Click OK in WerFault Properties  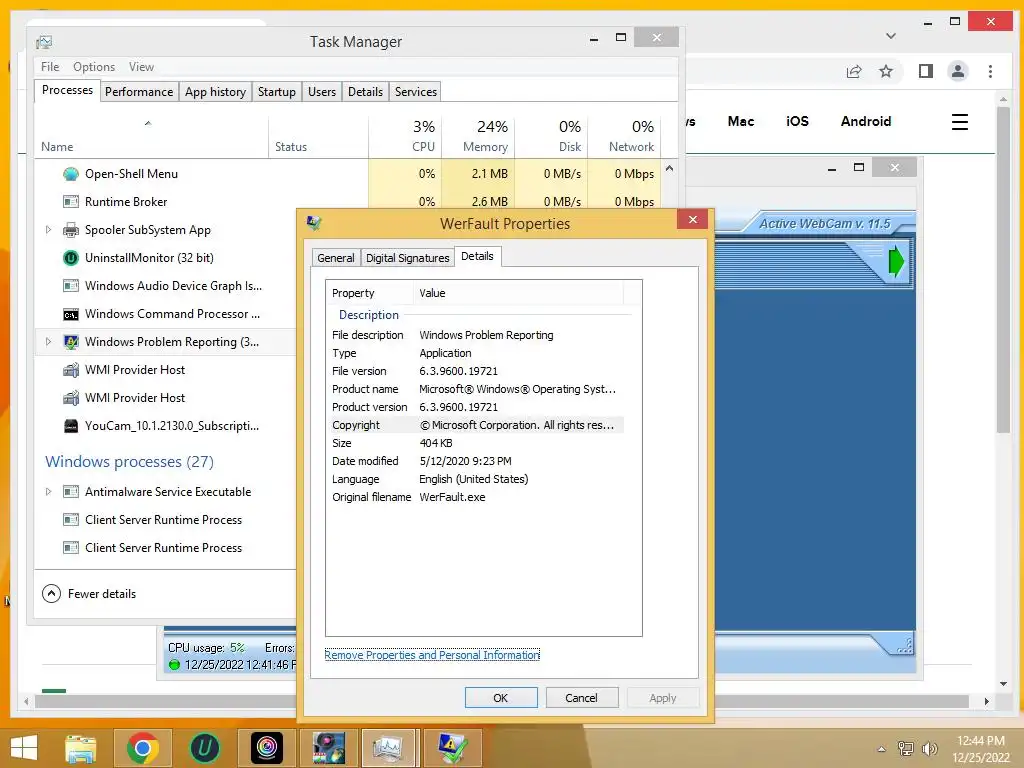(x=501, y=698)
